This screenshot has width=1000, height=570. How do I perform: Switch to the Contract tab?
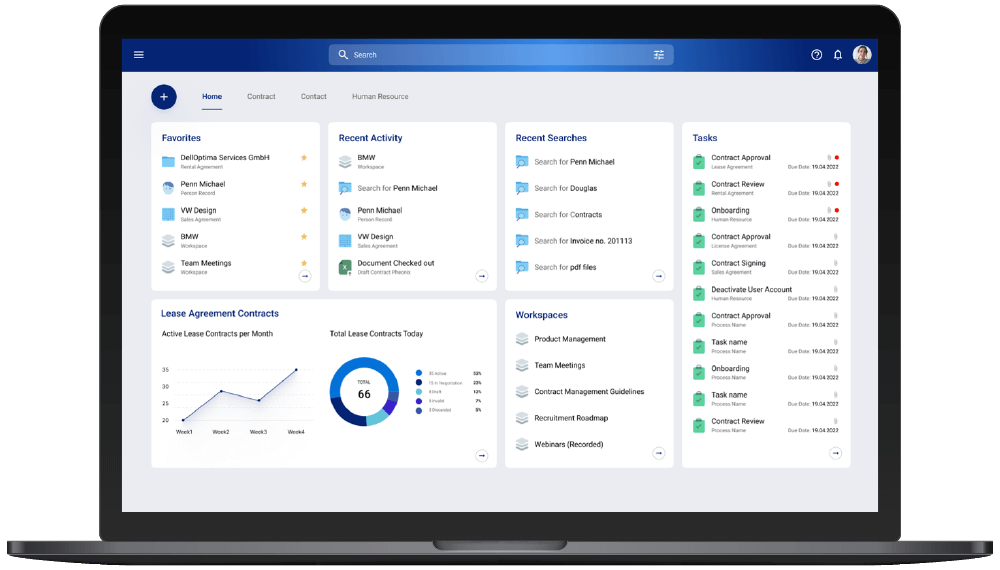click(261, 97)
